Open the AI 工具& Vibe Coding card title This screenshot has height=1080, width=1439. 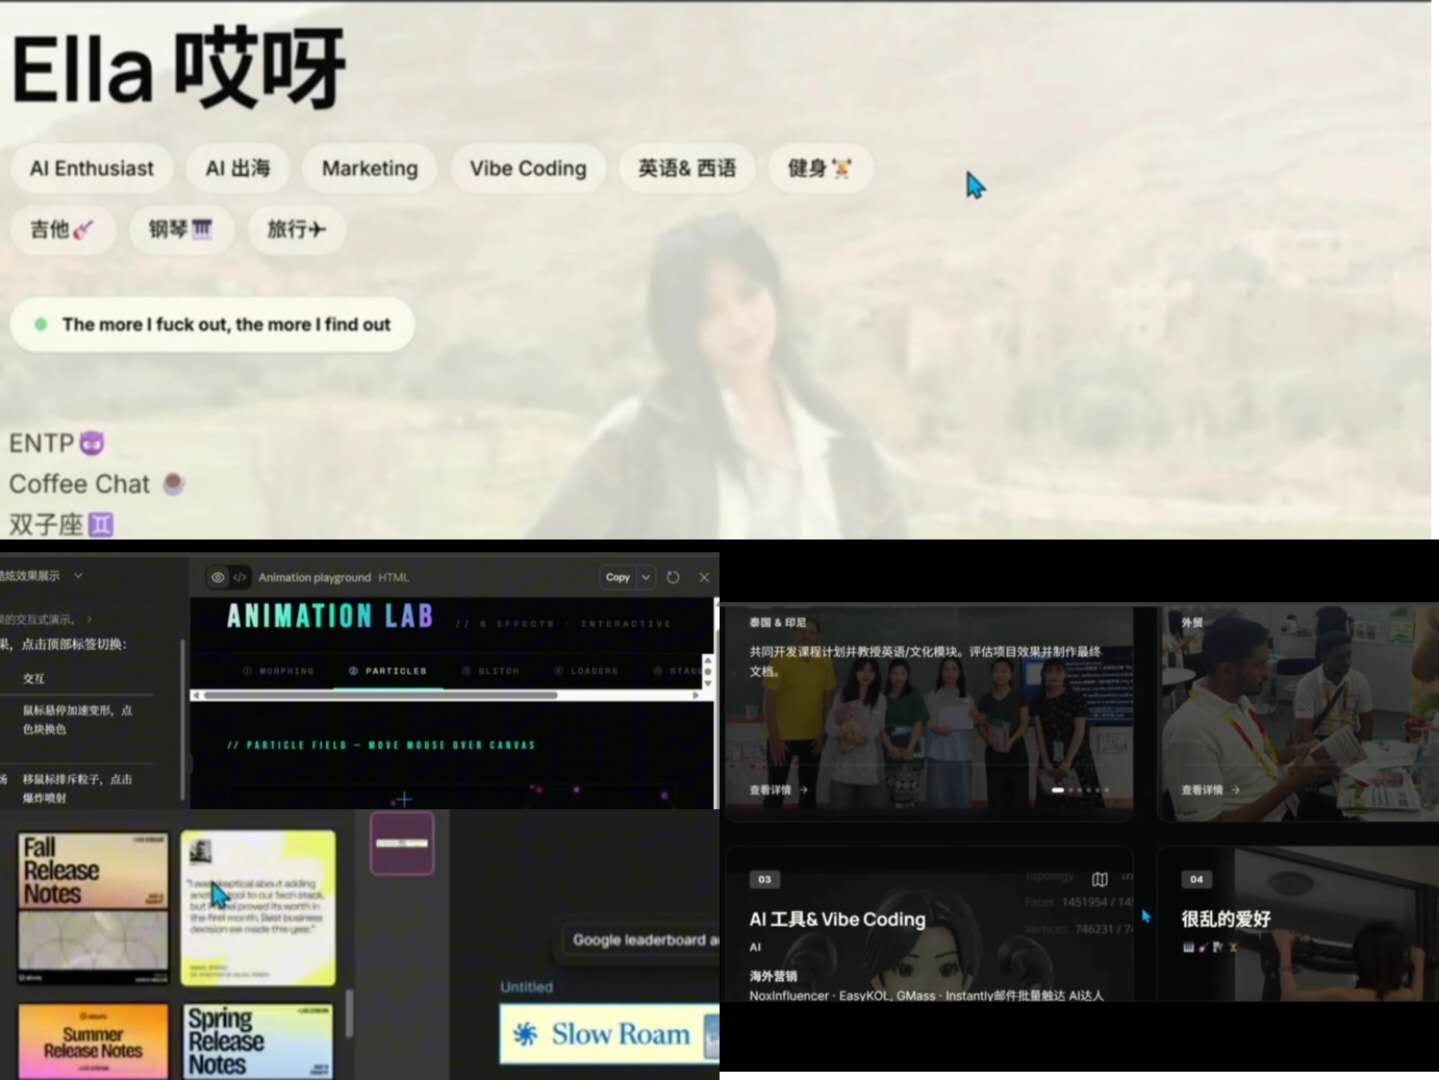837,919
